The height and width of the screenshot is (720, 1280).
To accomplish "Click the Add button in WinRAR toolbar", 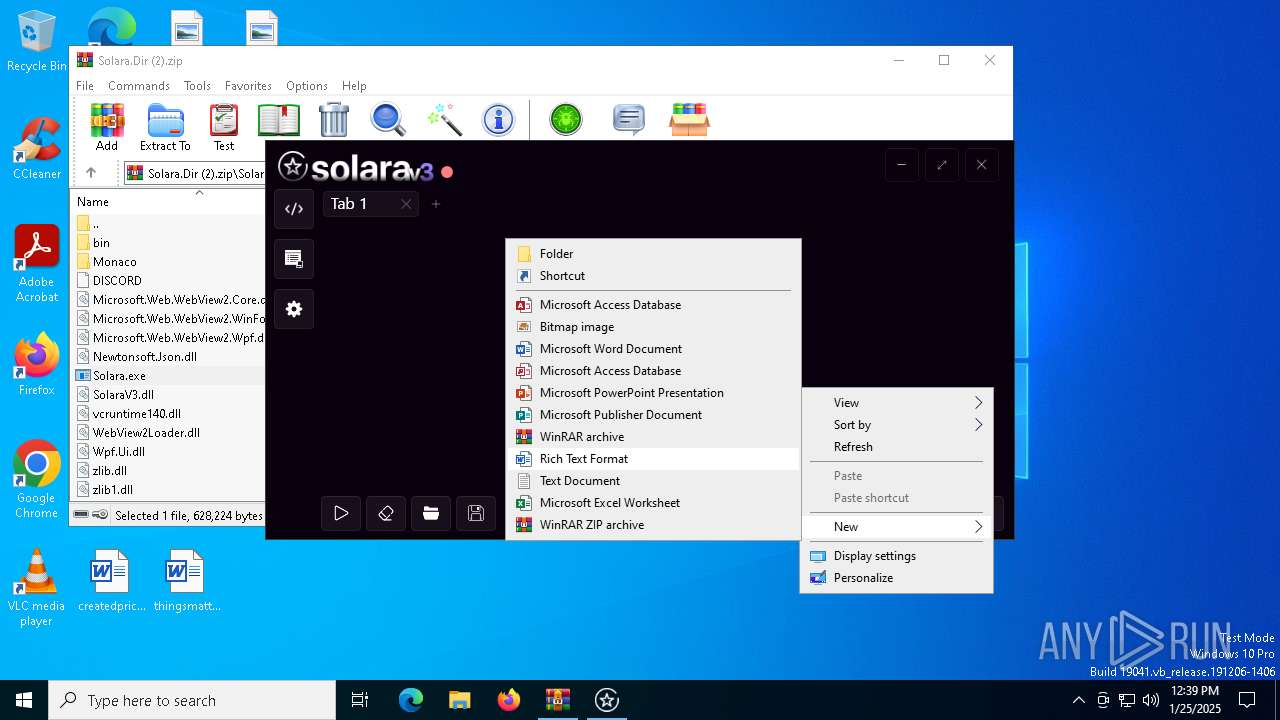I will tap(107, 127).
